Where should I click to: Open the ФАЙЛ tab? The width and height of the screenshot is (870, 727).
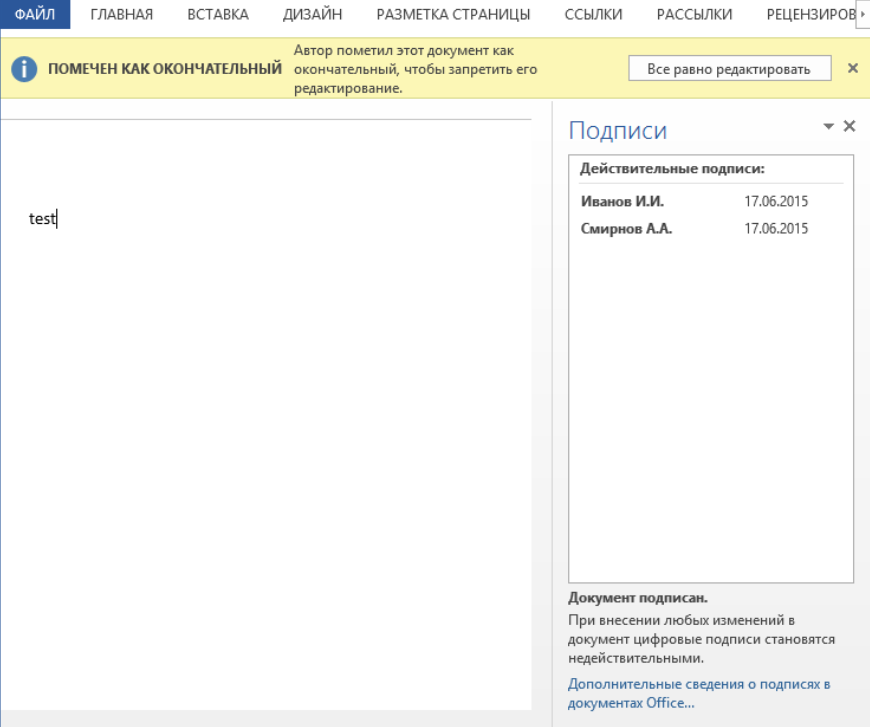[x=34, y=14]
